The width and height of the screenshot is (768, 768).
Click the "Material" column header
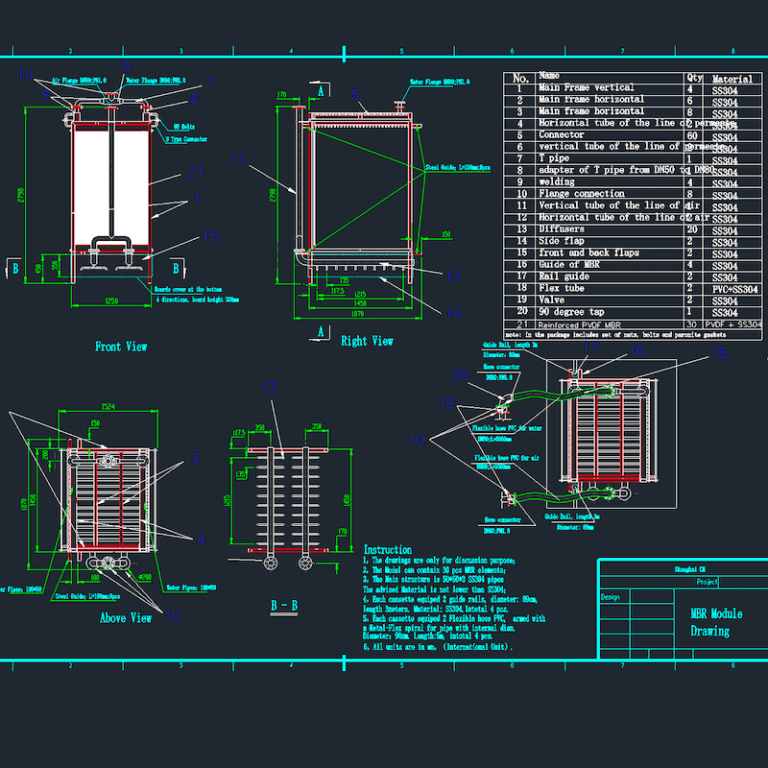[x=732, y=79]
